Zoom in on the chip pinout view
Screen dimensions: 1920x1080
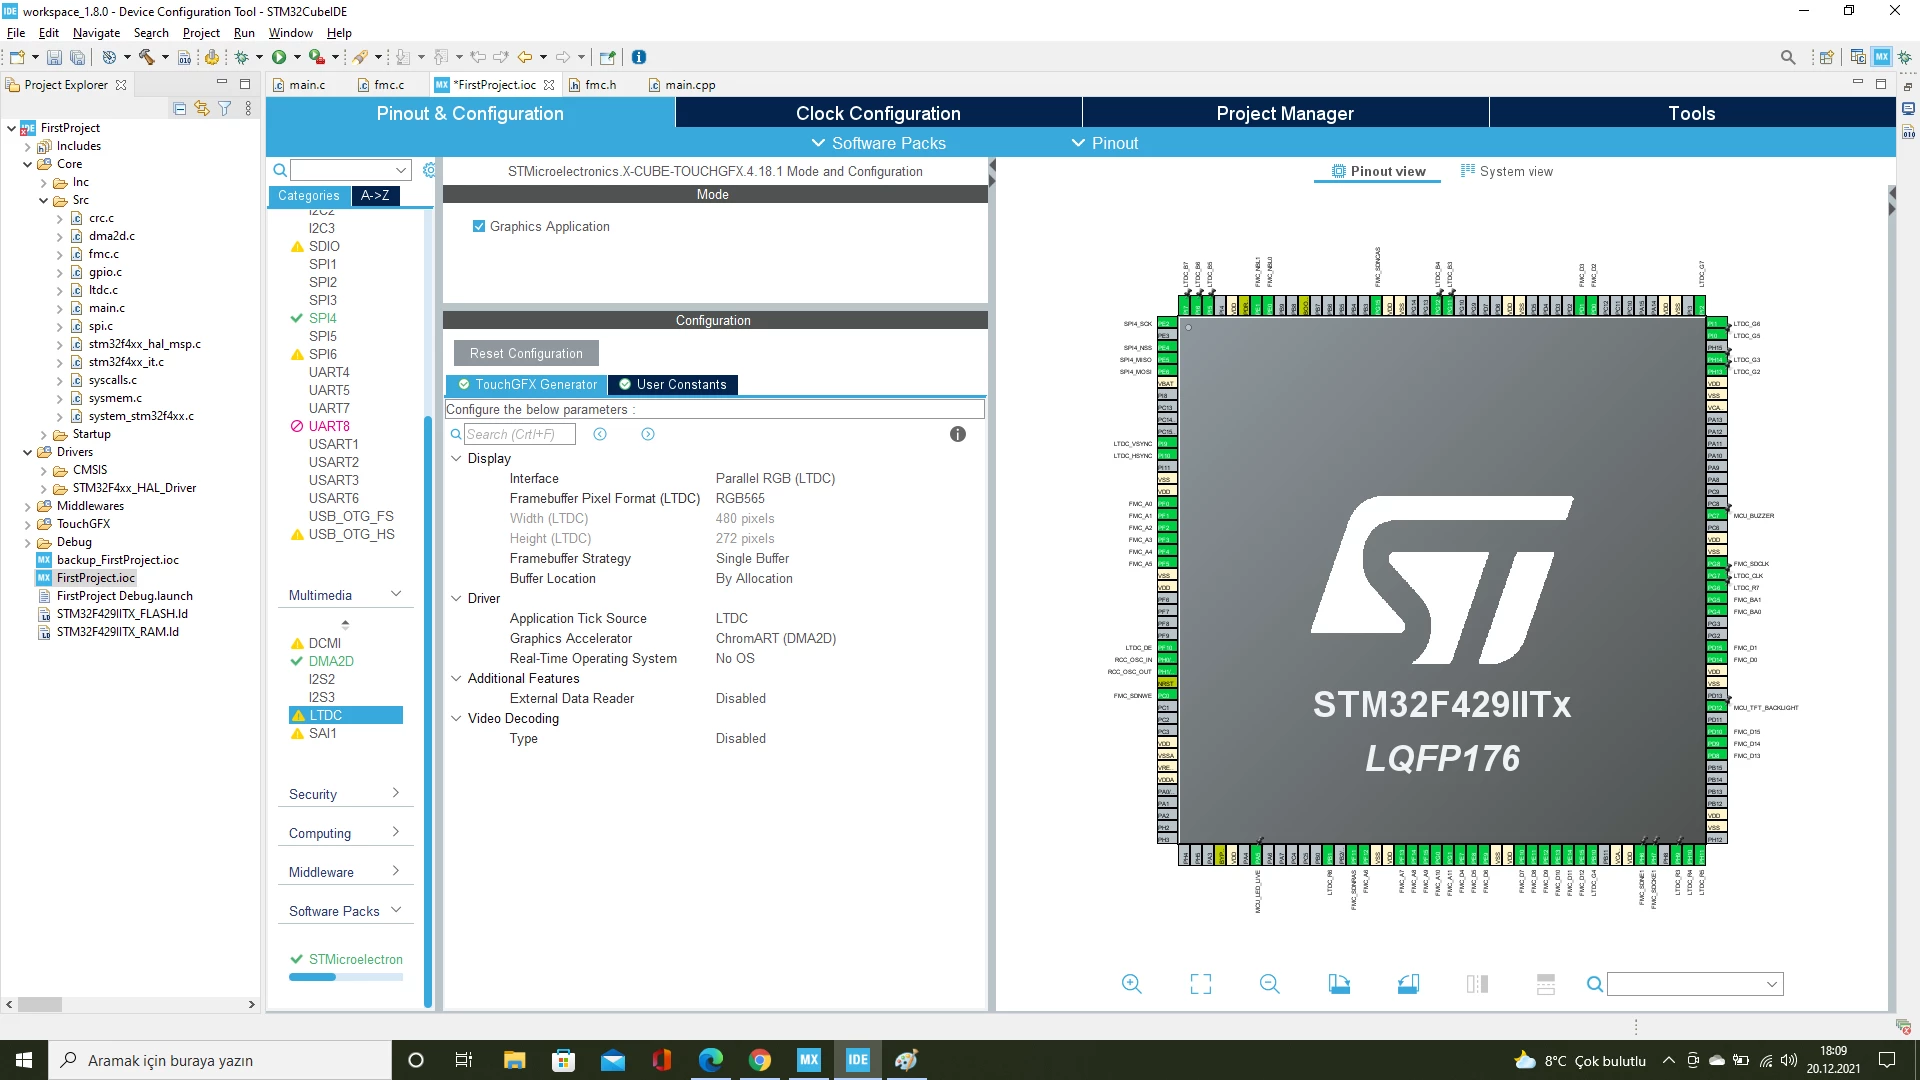(1131, 984)
